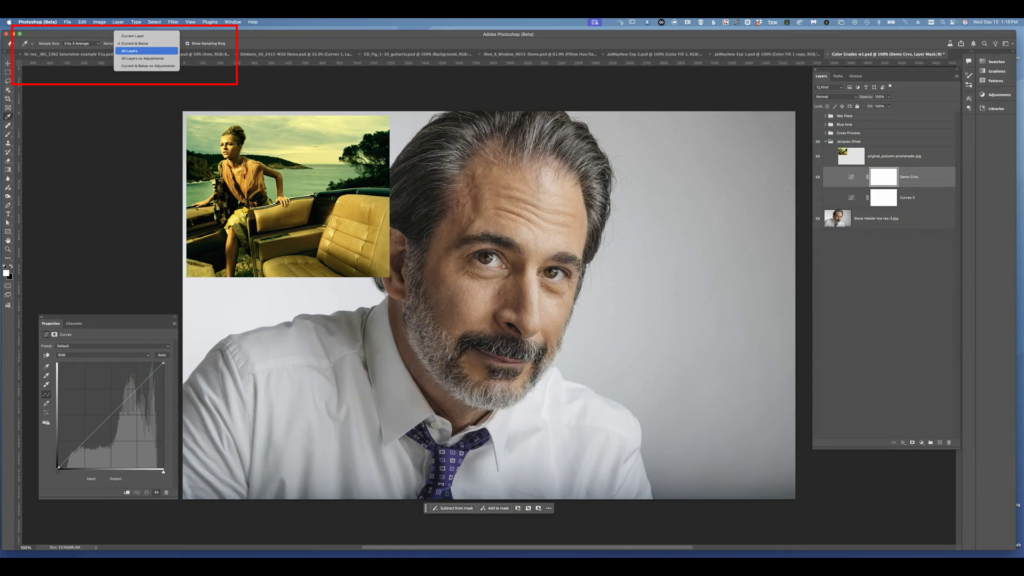
Task: Expand the Cross Process layer group
Action: coord(826,133)
